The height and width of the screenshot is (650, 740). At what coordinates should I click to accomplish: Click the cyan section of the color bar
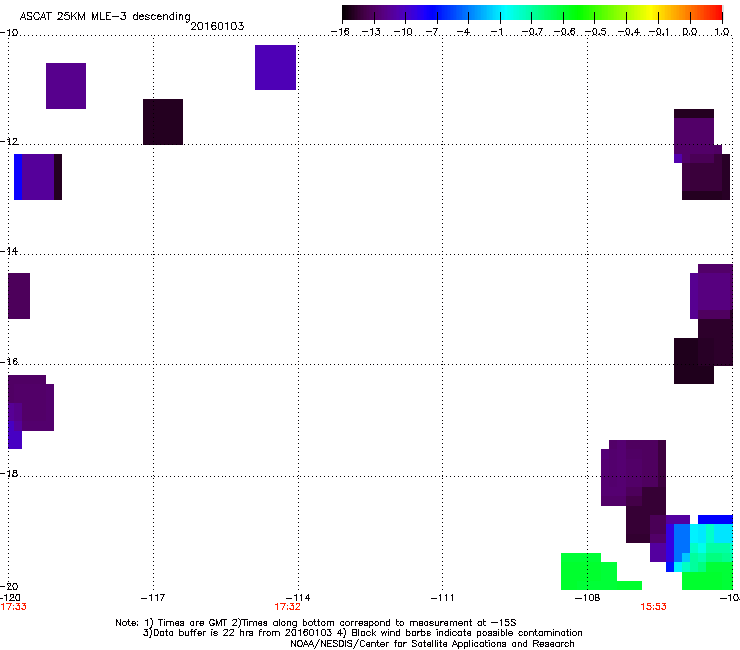[x=507, y=13]
